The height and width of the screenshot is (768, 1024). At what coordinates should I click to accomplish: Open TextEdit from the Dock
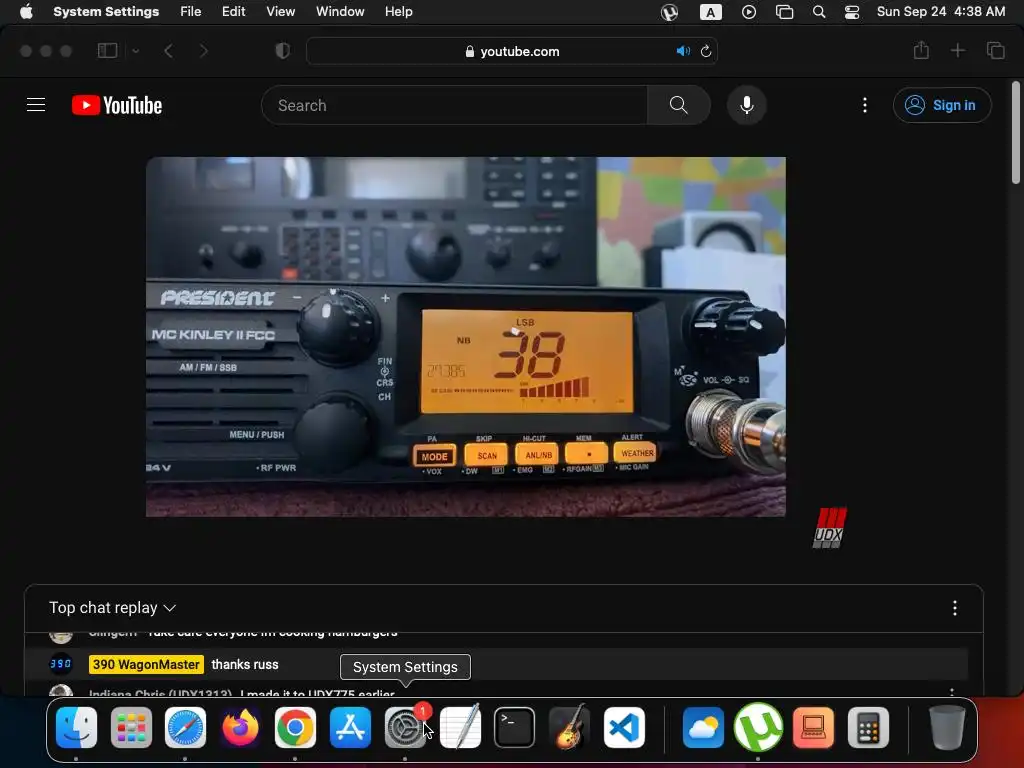(460, 728)
